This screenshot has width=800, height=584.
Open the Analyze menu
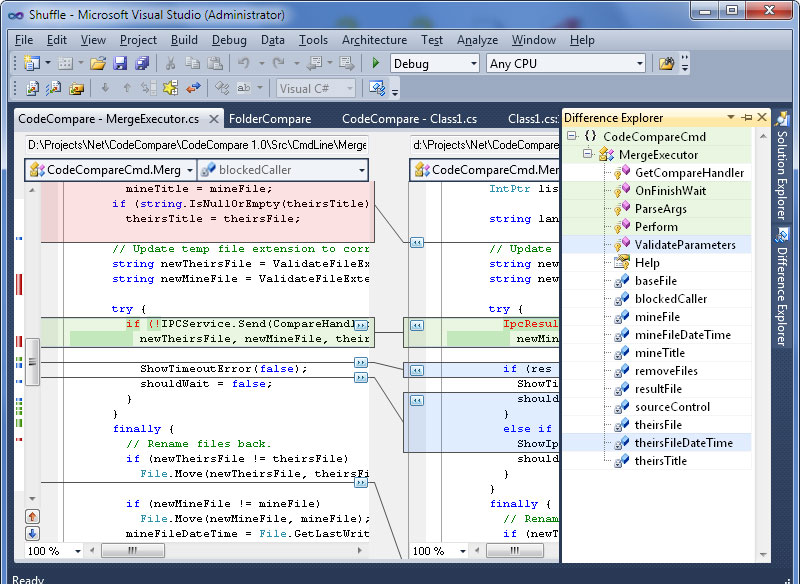[x=477, y=40]
